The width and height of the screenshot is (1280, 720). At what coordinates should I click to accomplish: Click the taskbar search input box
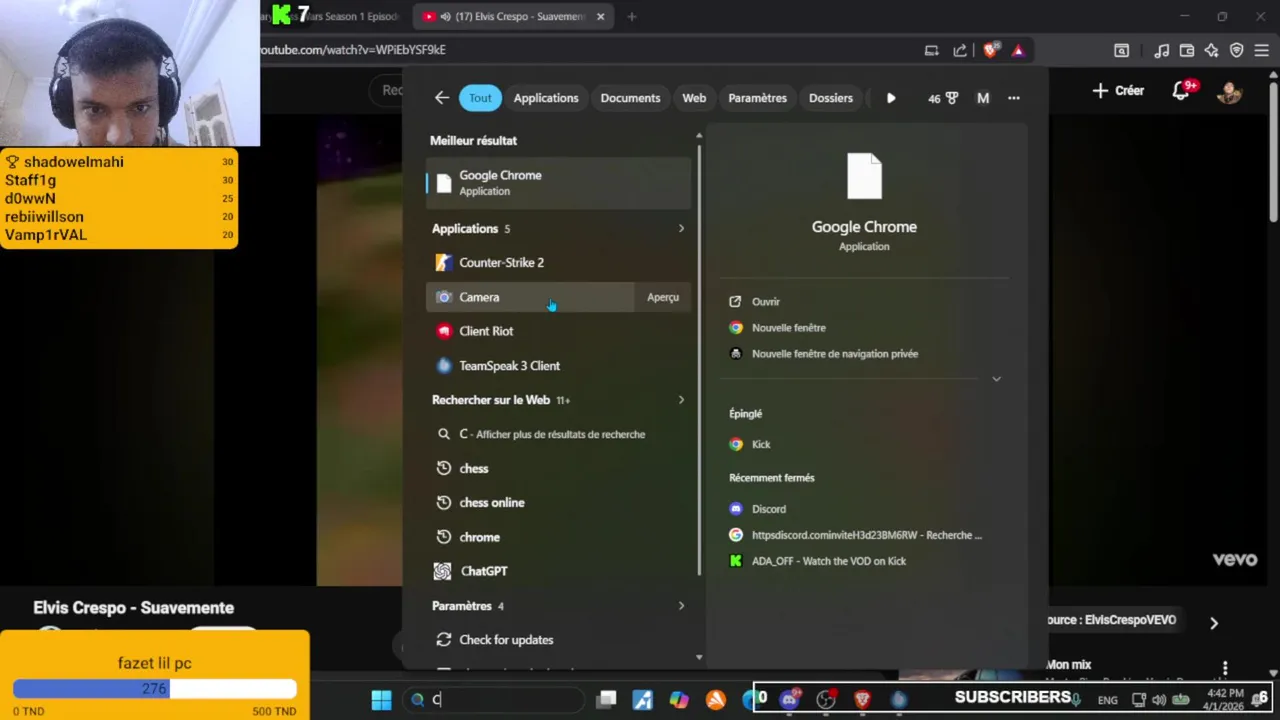[x=494, y=700]
